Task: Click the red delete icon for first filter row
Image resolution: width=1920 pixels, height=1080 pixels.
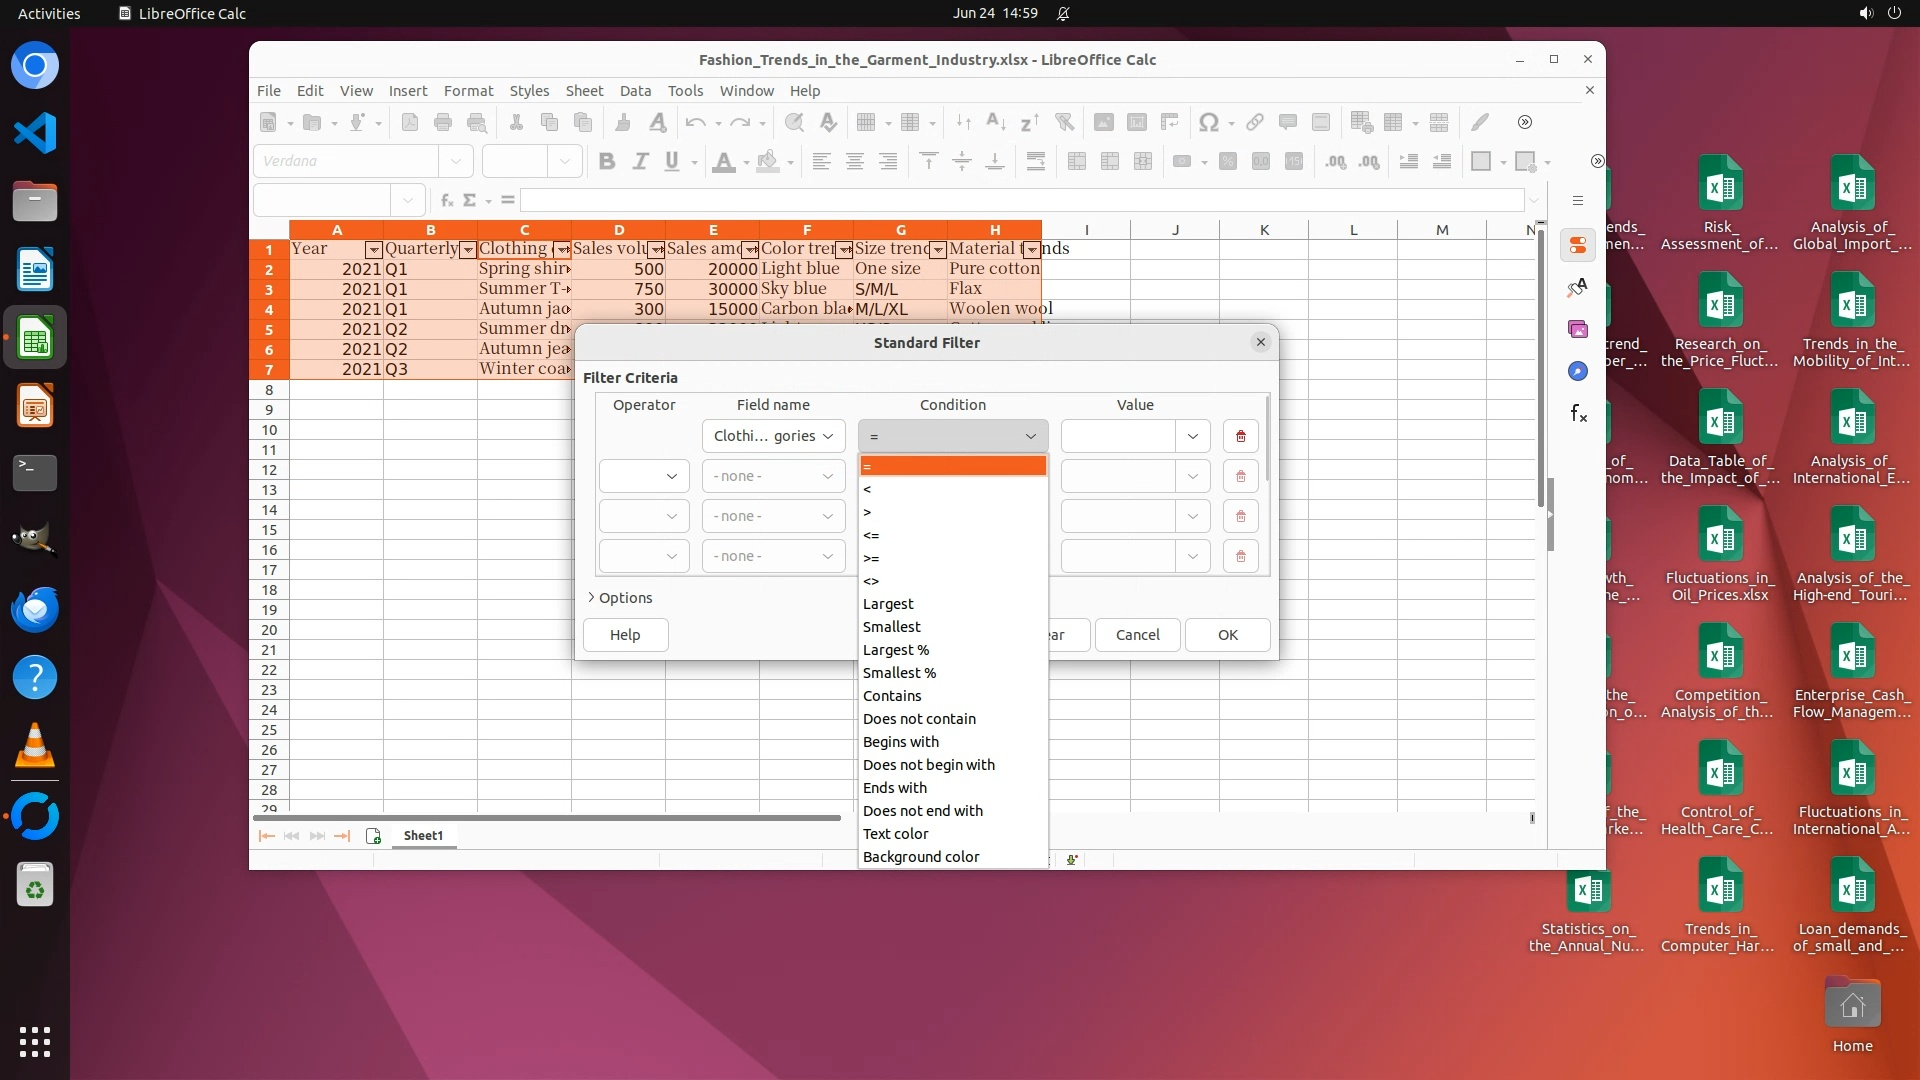Action: (x=1240, y=436)
